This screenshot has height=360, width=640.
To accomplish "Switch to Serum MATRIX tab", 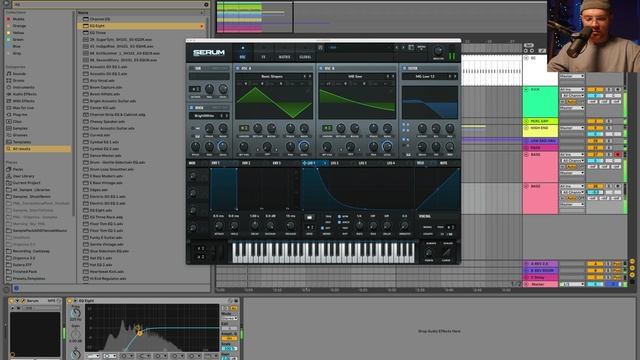I will tap(284, 53).
